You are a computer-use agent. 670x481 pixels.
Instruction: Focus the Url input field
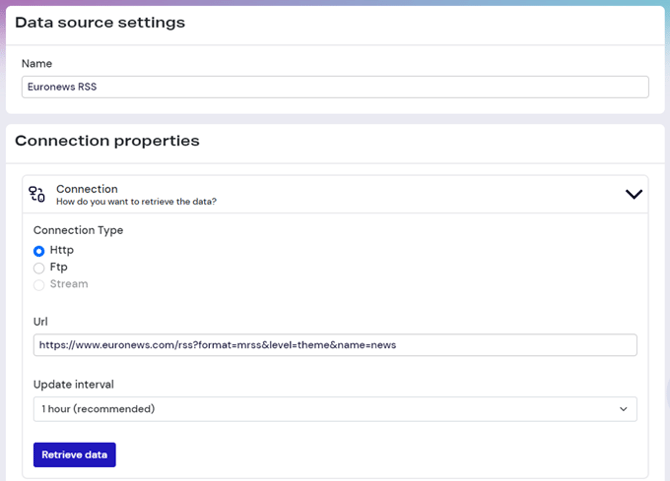(x=335, y=345)
